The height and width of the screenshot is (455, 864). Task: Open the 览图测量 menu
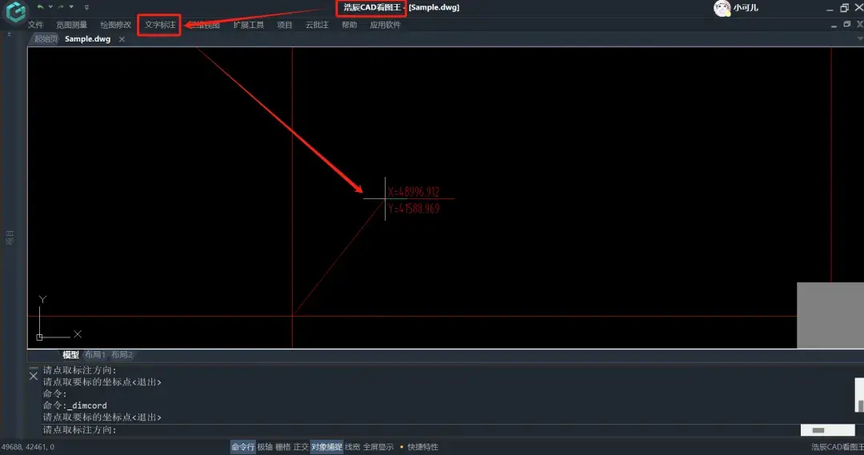(72, 25)
